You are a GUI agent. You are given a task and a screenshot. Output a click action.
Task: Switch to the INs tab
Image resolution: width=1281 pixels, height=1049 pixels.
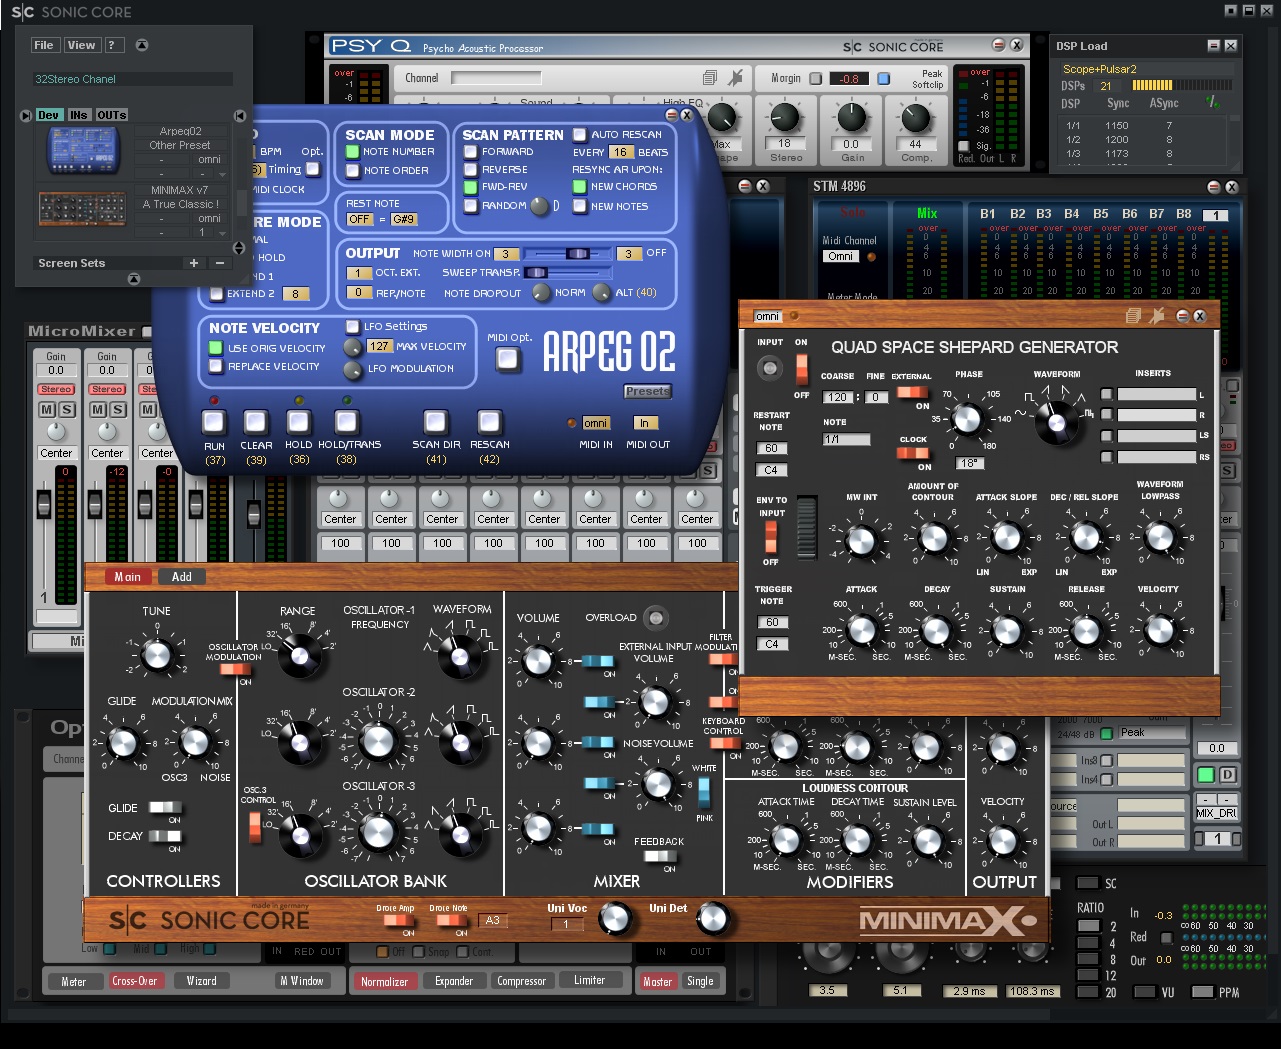click(79, 115)
